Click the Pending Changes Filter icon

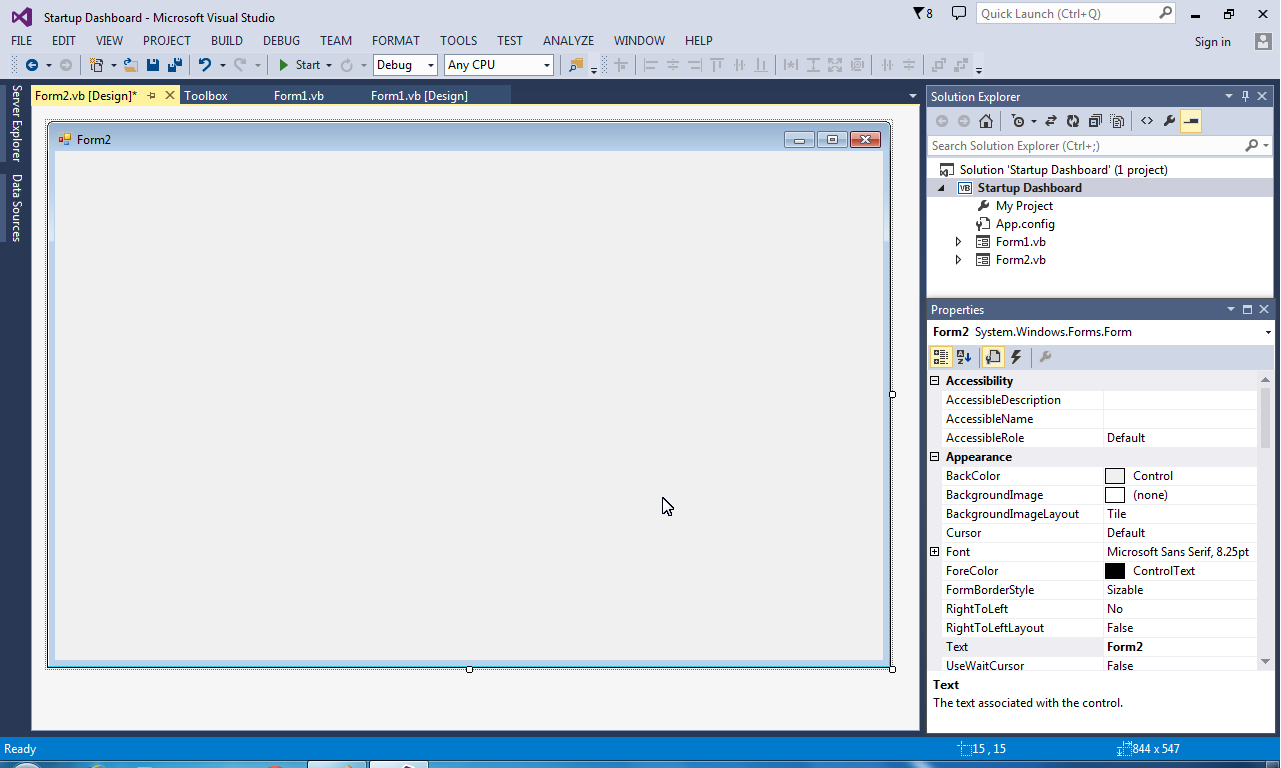coord(1018,121)
